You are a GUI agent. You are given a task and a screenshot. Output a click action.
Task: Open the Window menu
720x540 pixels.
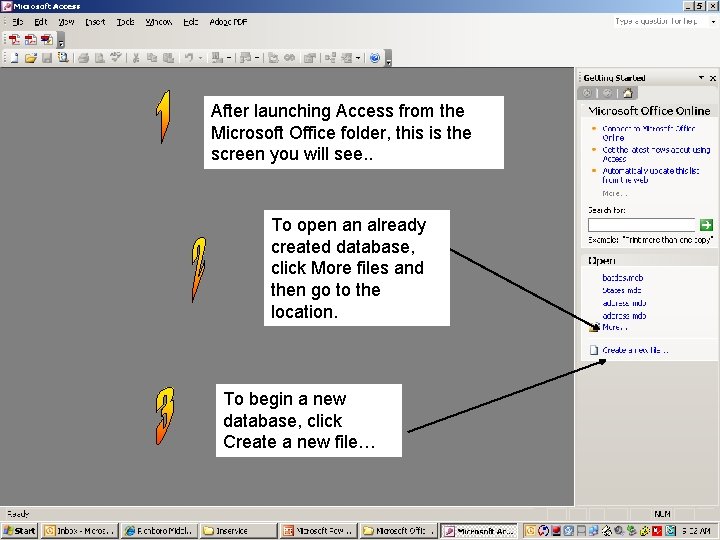158,22
